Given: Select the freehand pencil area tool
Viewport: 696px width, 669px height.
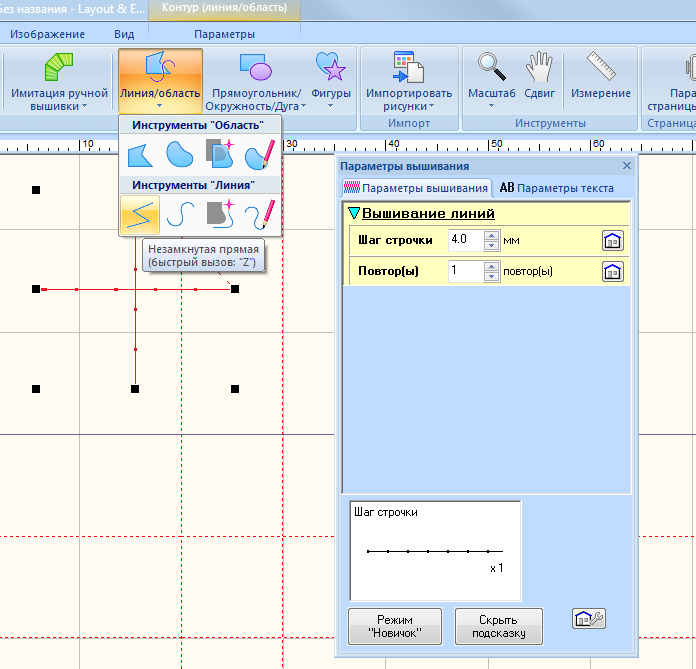Looking at the screenshot, I should [x=259, y=154].
